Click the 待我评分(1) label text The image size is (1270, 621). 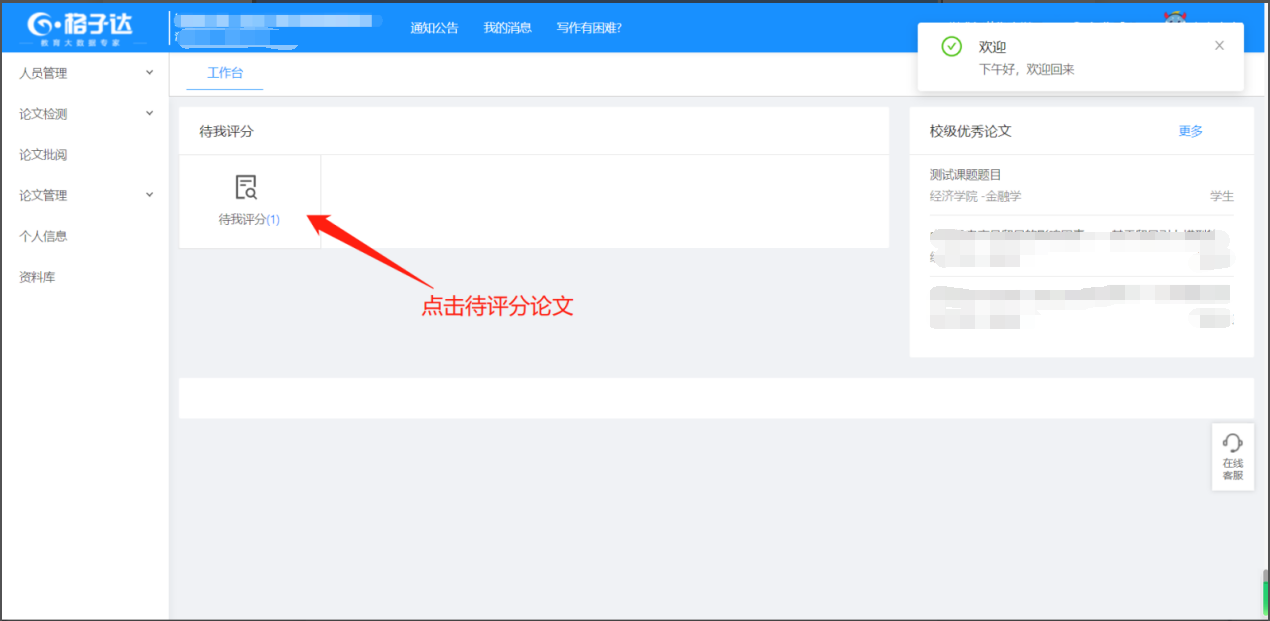tap(249, 219)
